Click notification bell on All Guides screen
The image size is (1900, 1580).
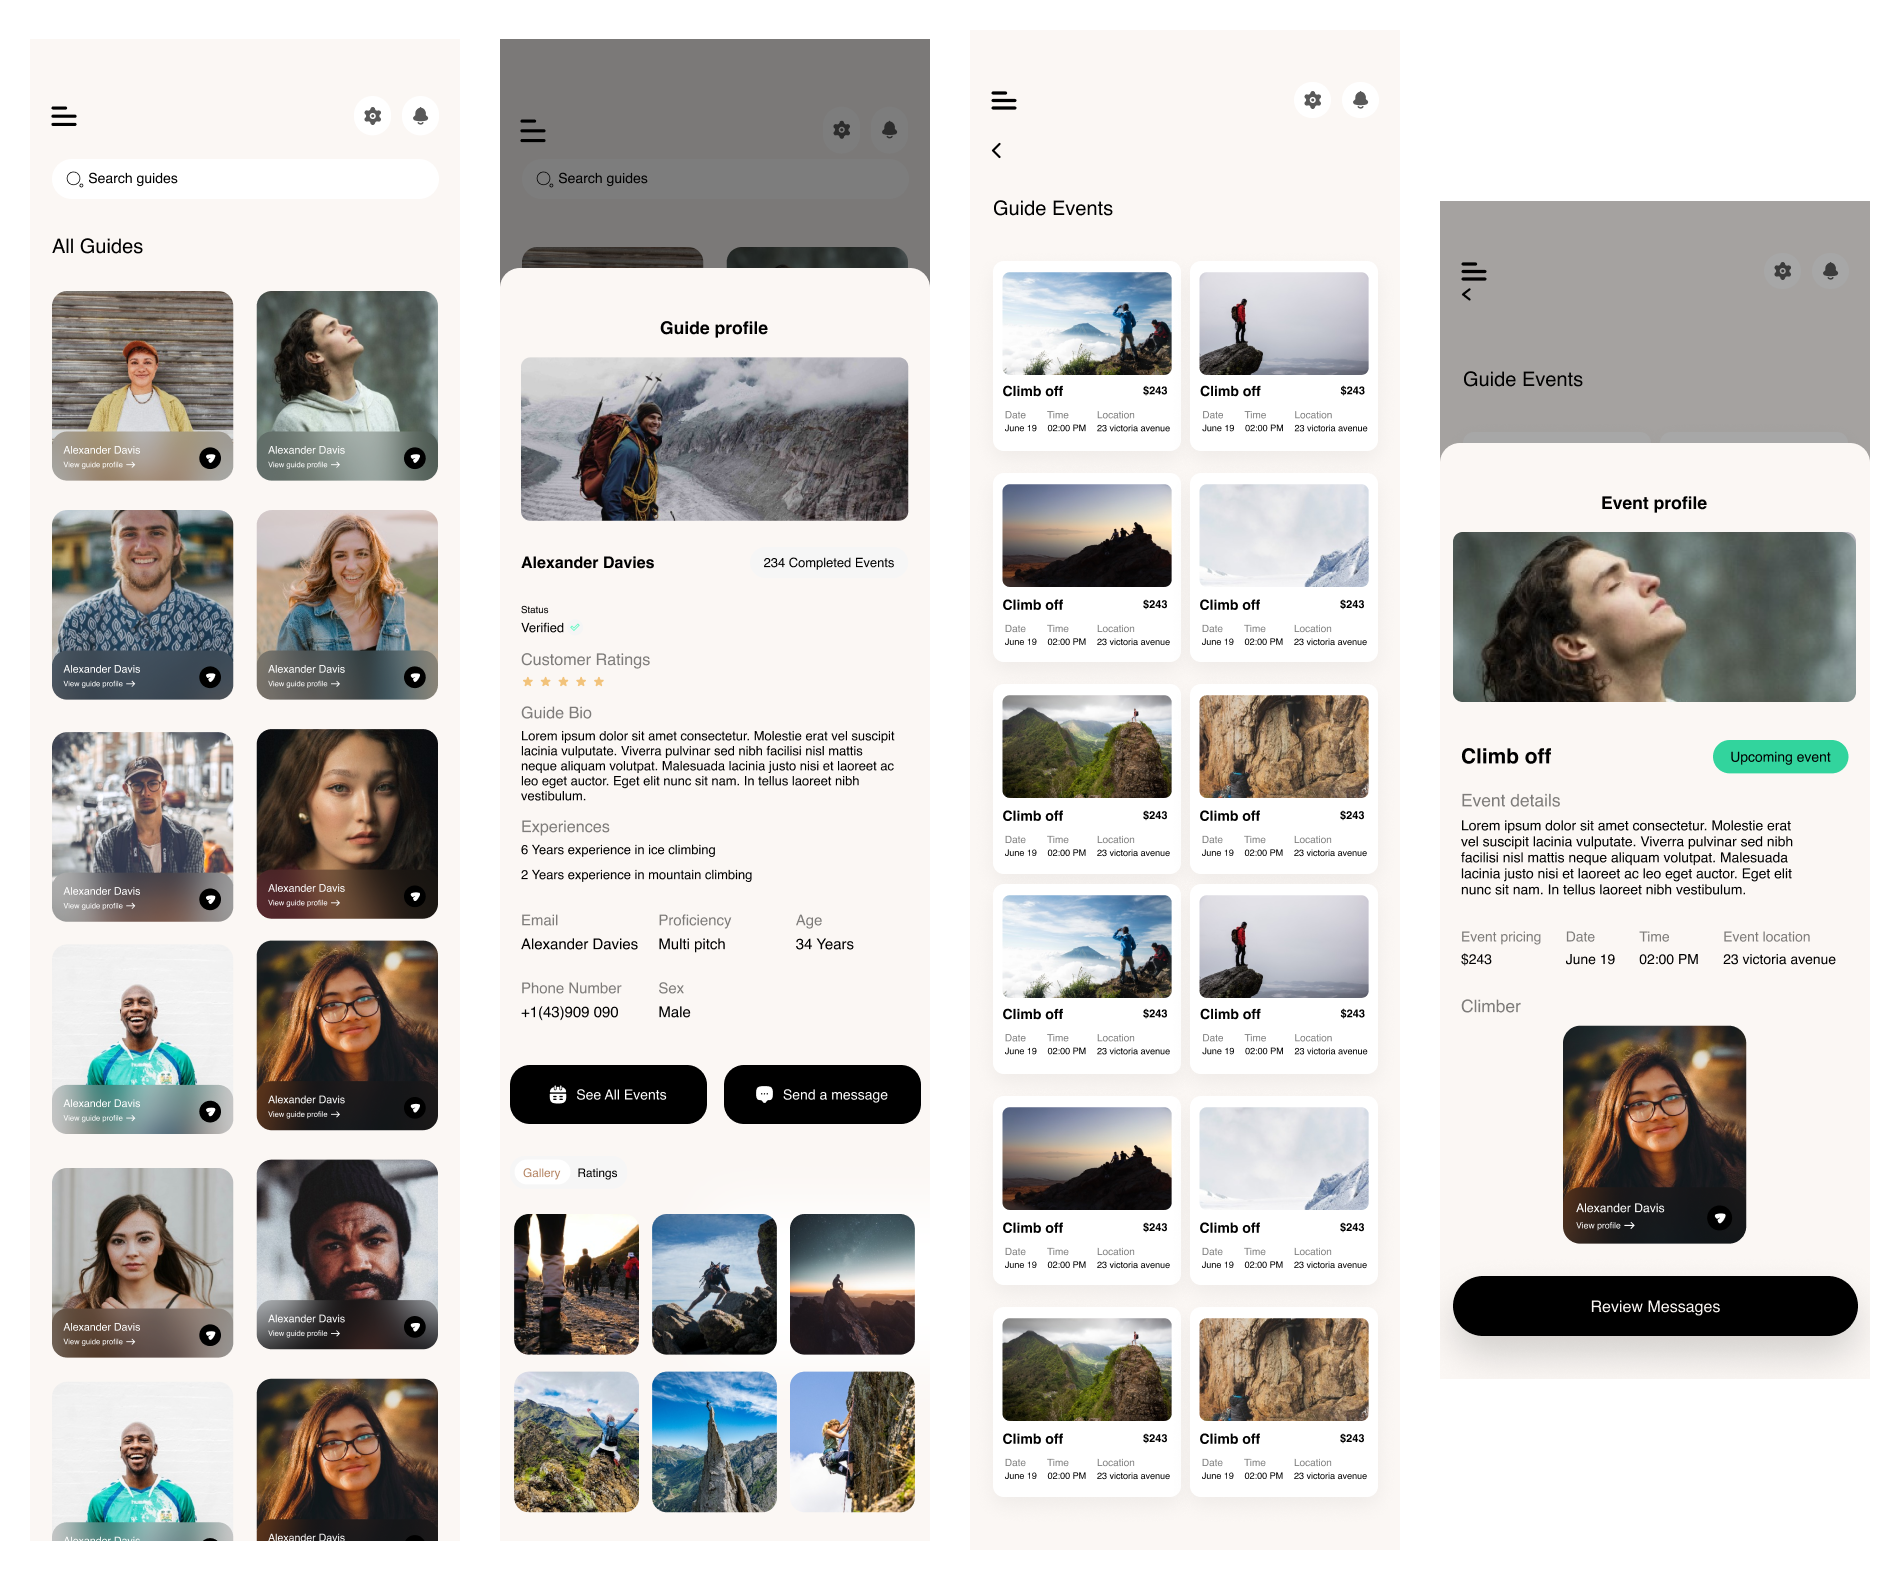tap(420, 116)
